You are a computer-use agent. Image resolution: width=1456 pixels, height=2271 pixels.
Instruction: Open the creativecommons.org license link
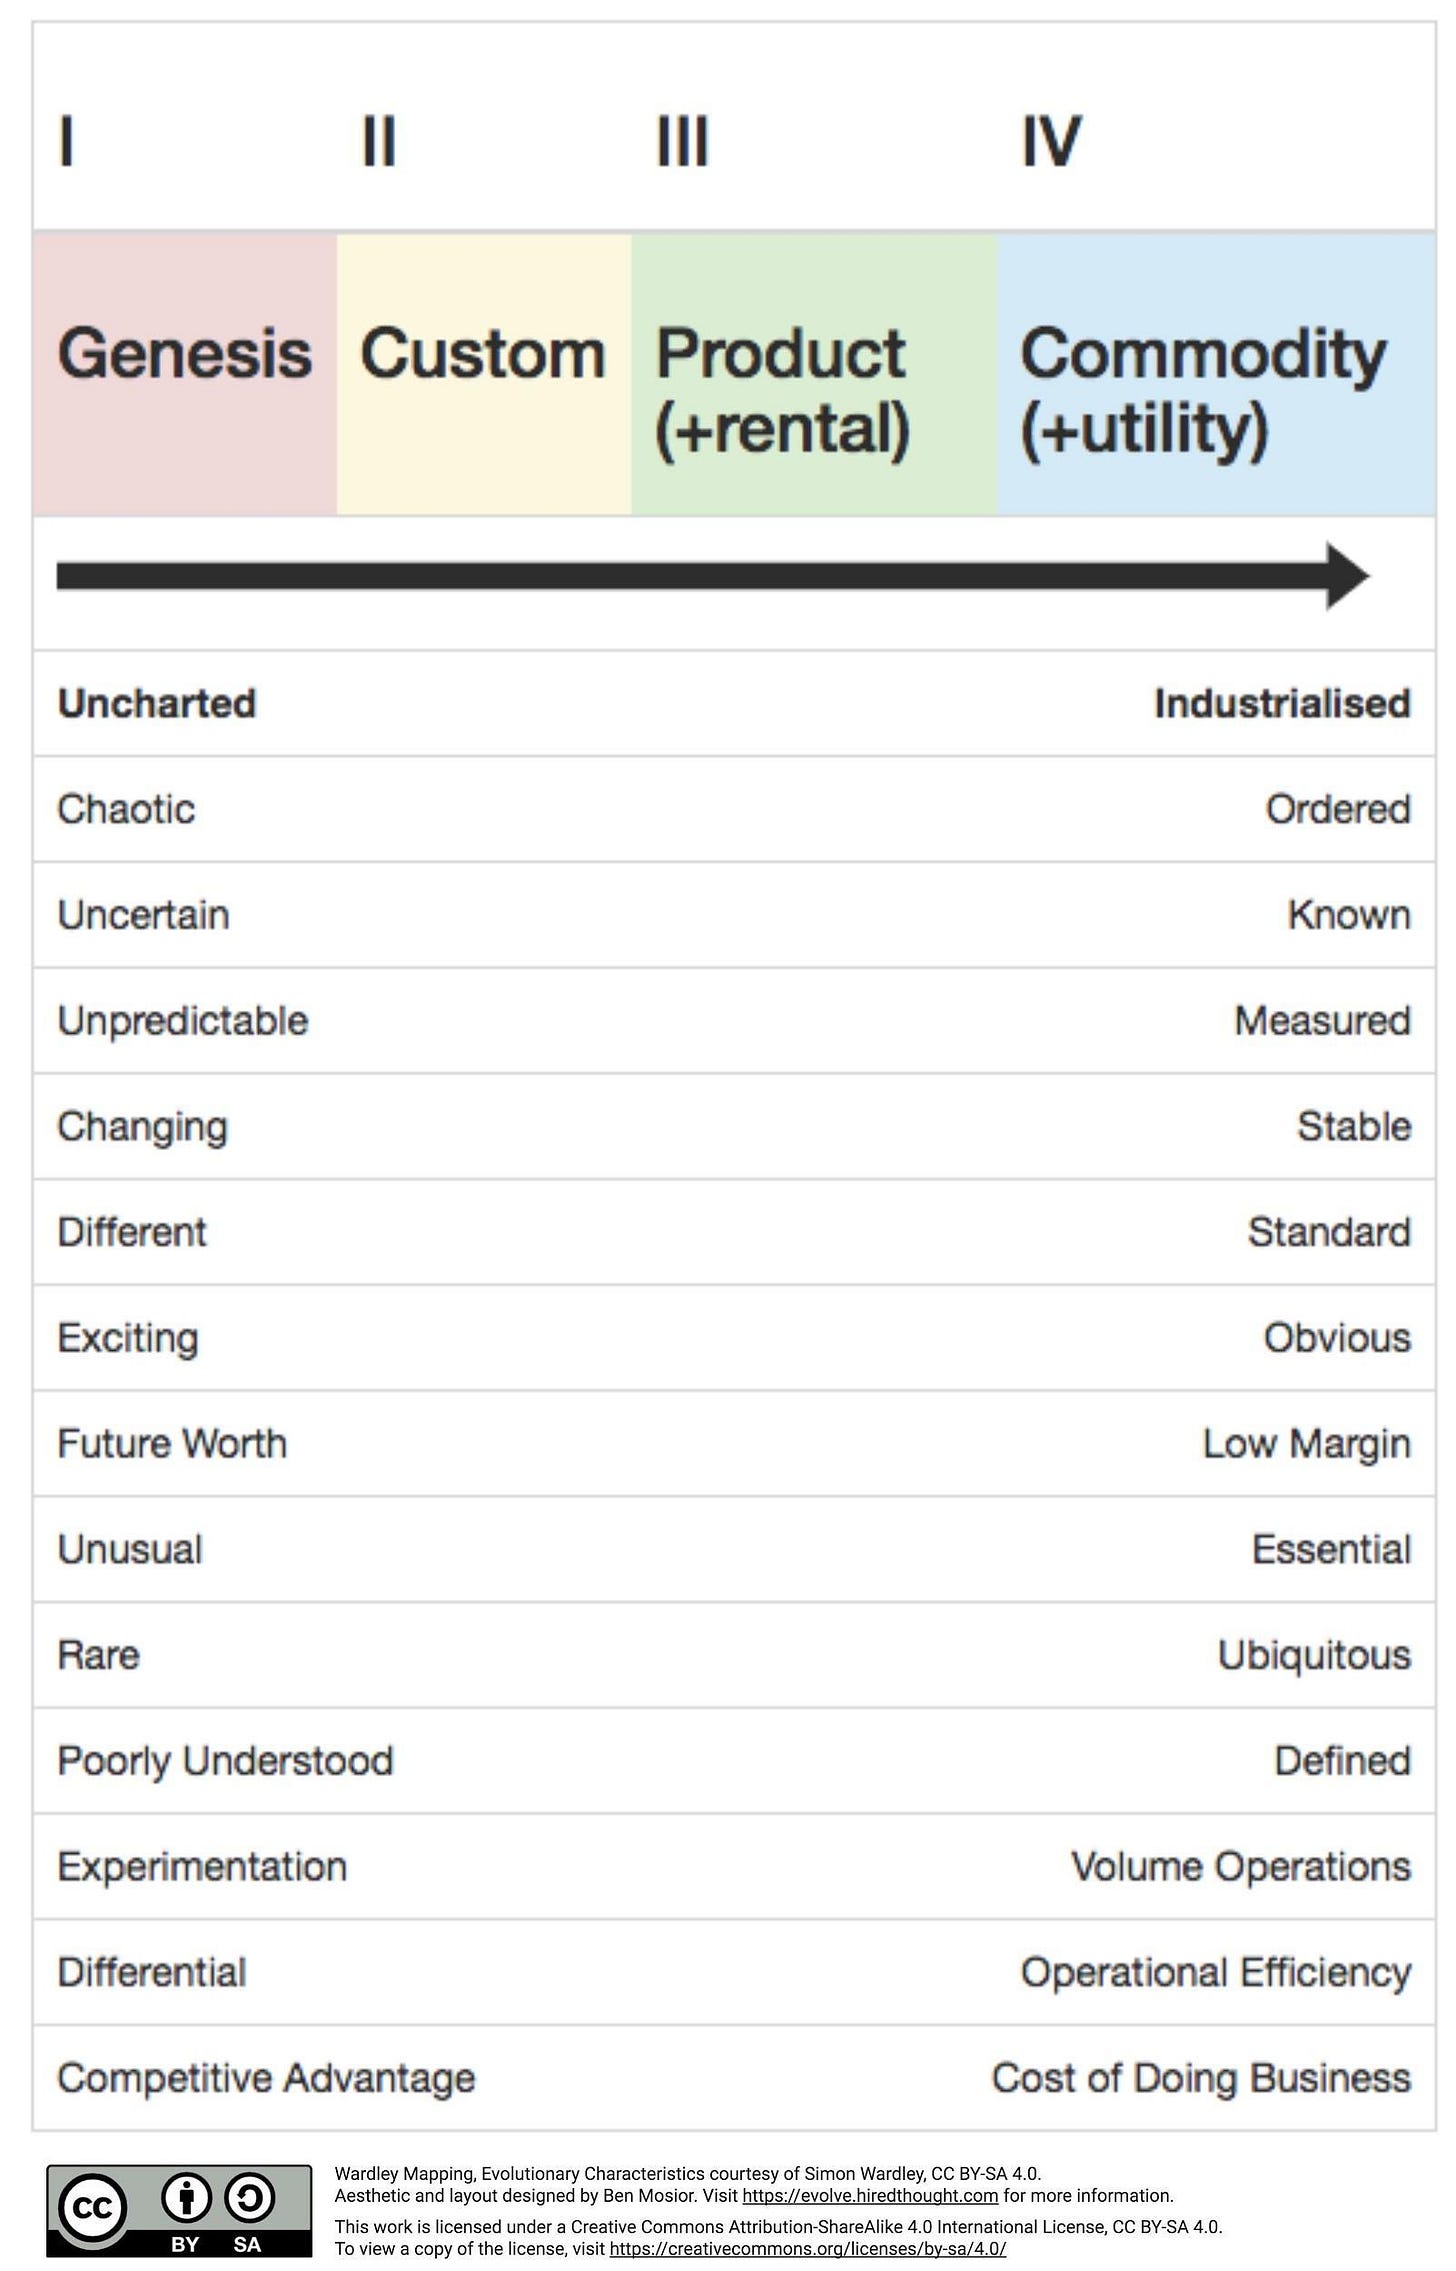tap(808, 2249)
